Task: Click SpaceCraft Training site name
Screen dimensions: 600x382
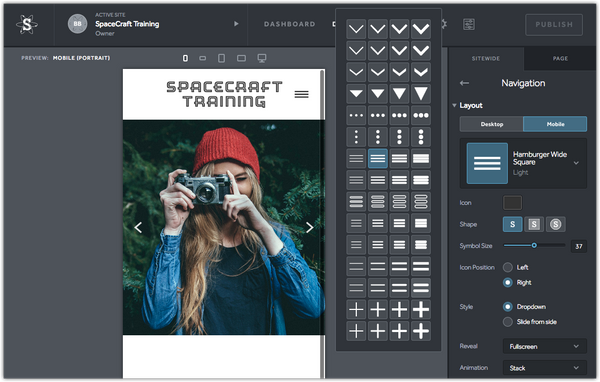Action: pyautogui.click(x=127, y=24)
